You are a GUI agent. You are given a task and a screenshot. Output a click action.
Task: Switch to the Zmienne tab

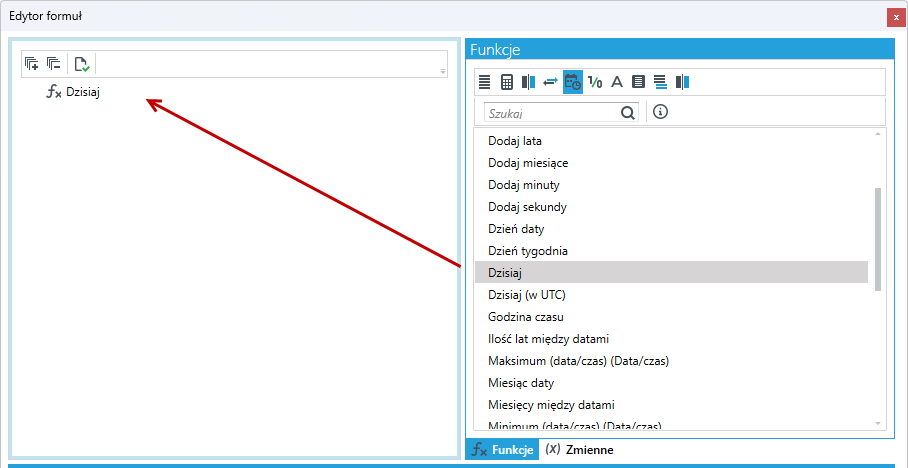pyautogui.click(x=580, y=449)
